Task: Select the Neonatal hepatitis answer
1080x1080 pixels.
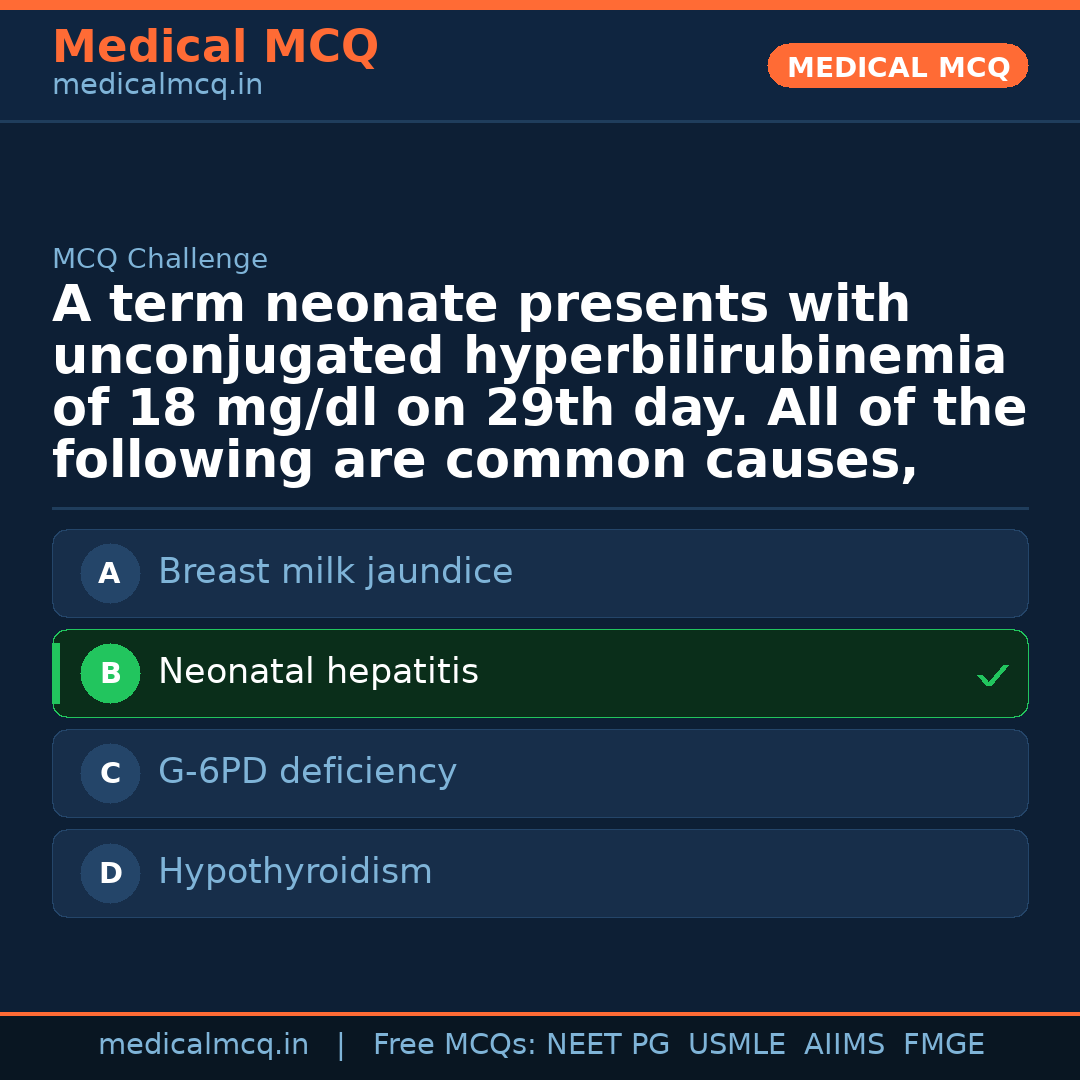Action: (x=318, y=672)
